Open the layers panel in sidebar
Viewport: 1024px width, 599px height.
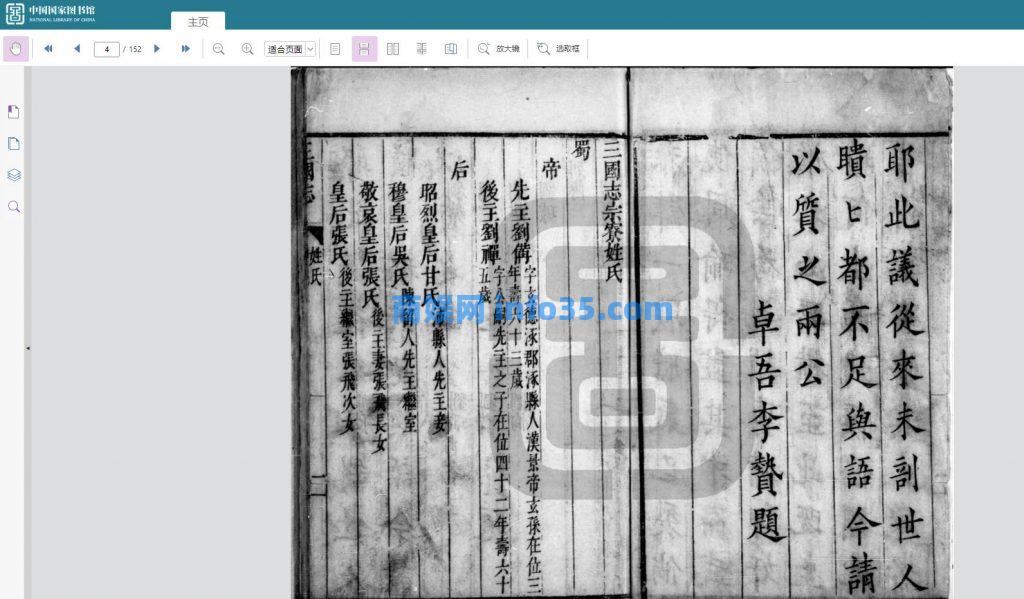tap(14, 175)
